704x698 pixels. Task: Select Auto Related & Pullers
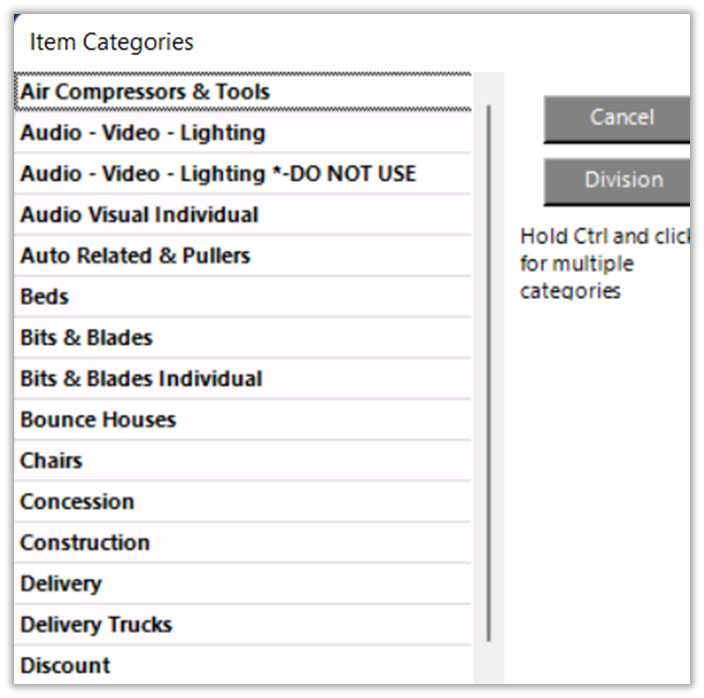pos(135,256)
